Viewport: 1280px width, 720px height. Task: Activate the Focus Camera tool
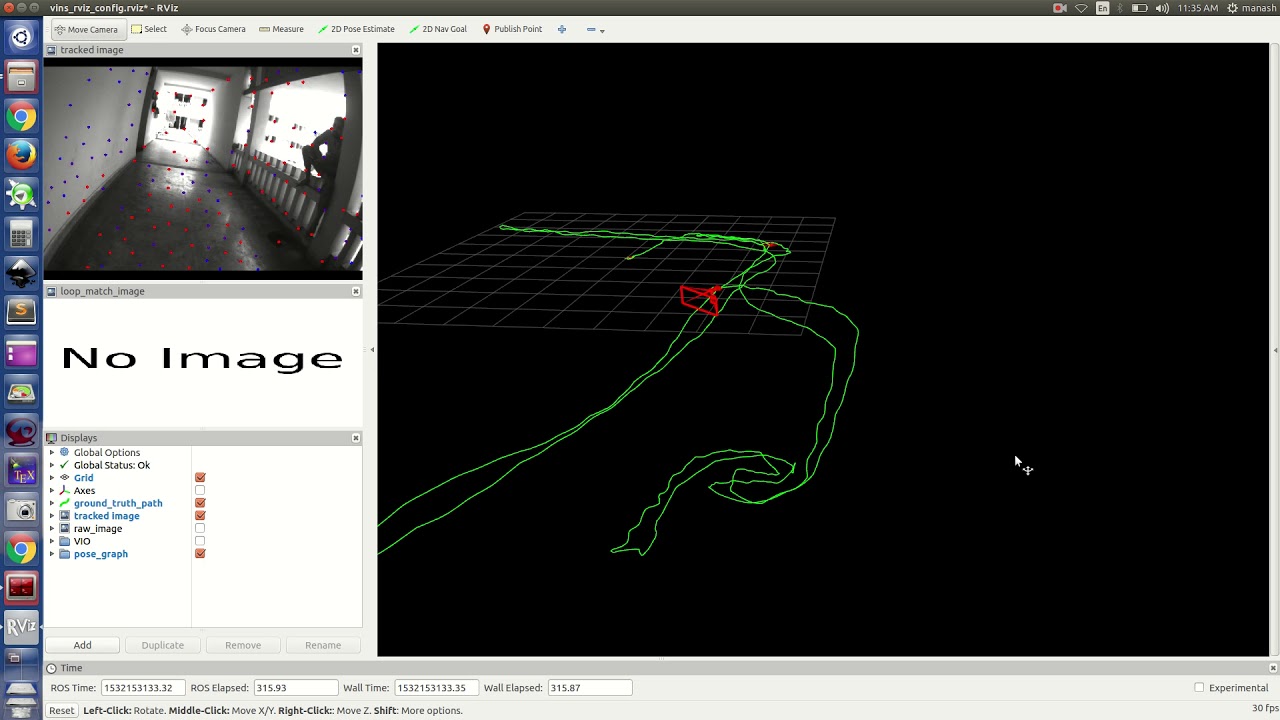[213, 29]
